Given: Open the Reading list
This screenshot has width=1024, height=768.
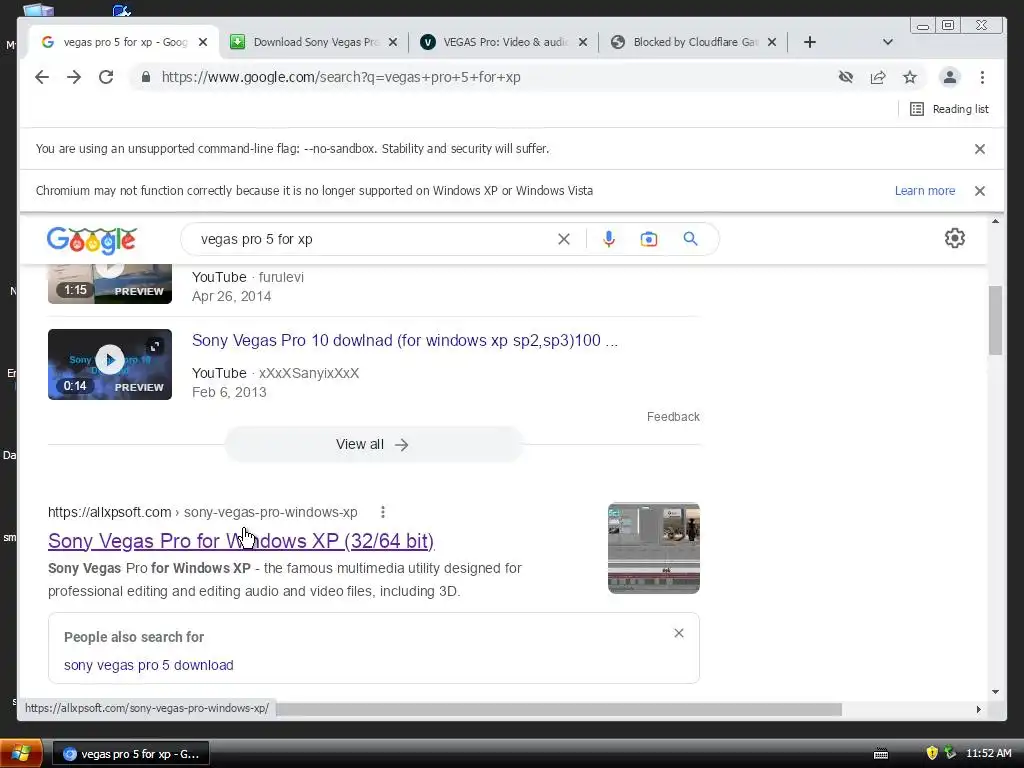Looking at the screenshot, I should [x=949, y=109].
